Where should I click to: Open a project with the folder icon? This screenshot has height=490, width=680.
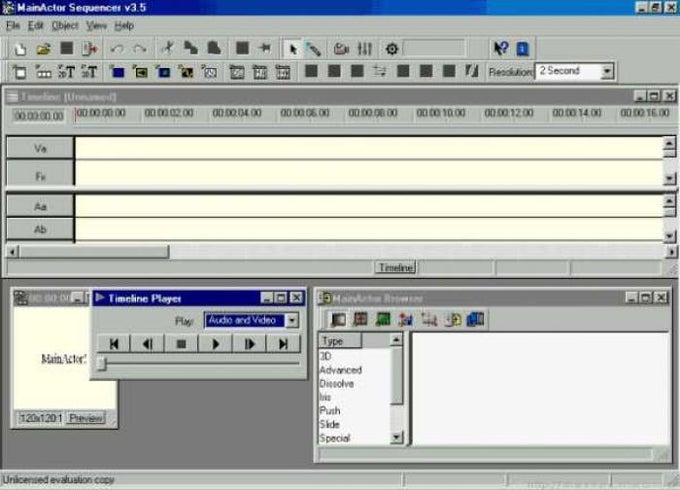[x=43, y=49]
